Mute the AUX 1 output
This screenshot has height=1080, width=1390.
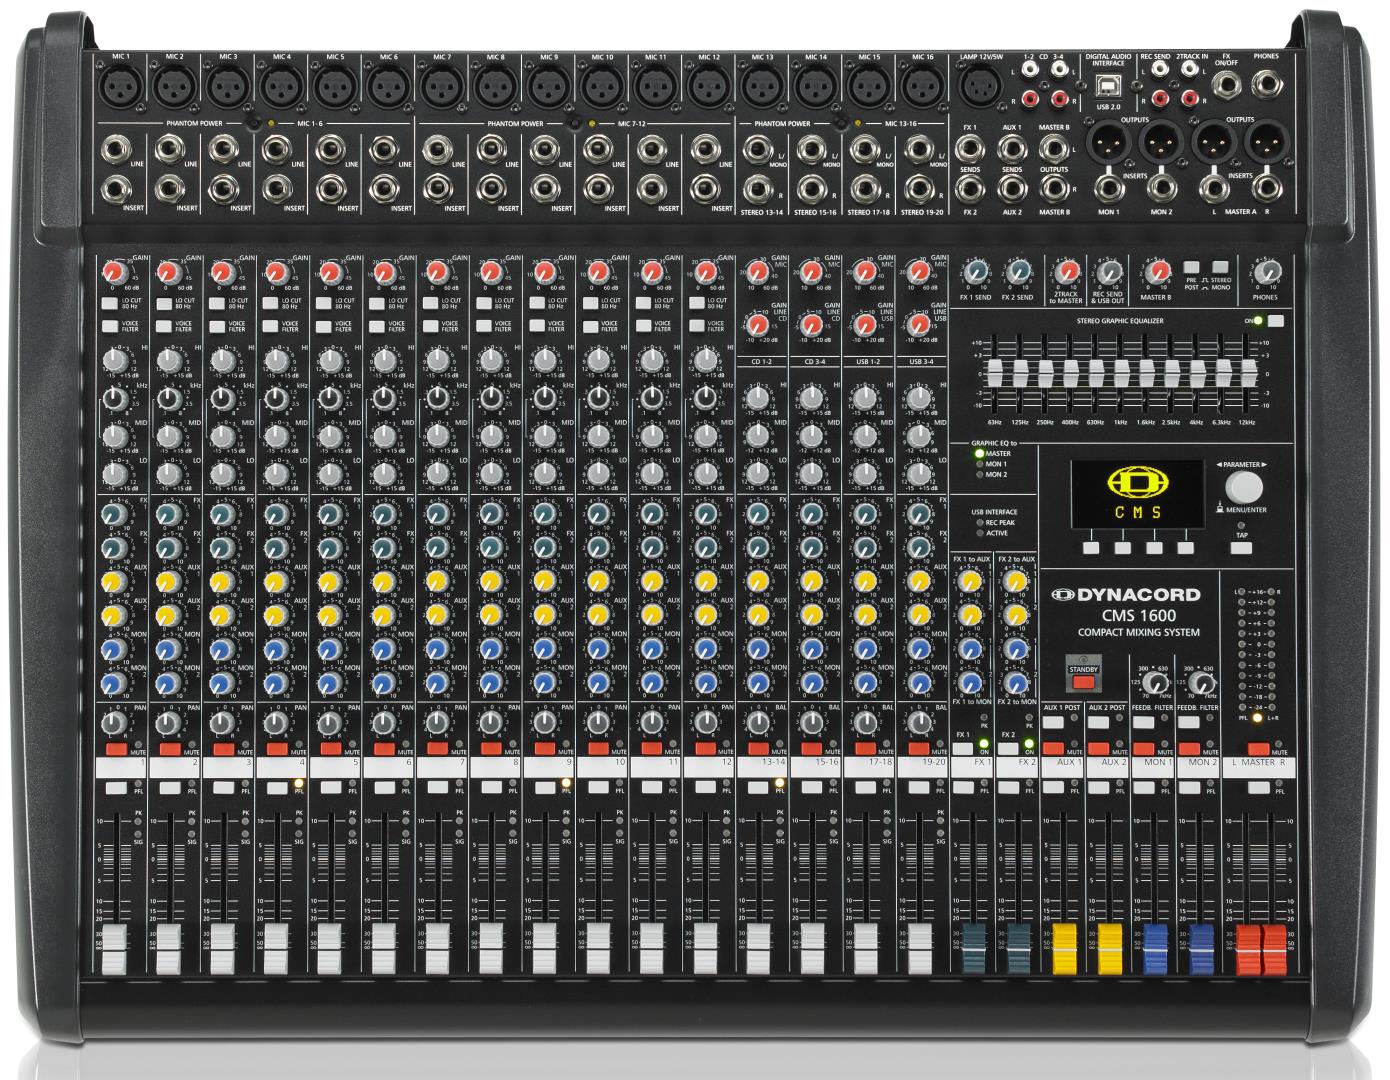pos(1052,748)
